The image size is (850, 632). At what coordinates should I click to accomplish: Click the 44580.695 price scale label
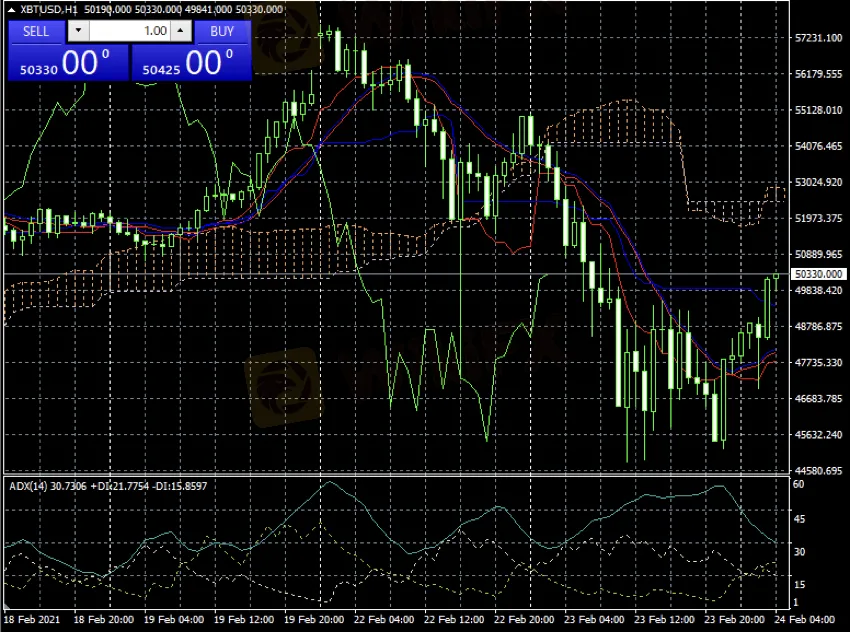[819, 470]
